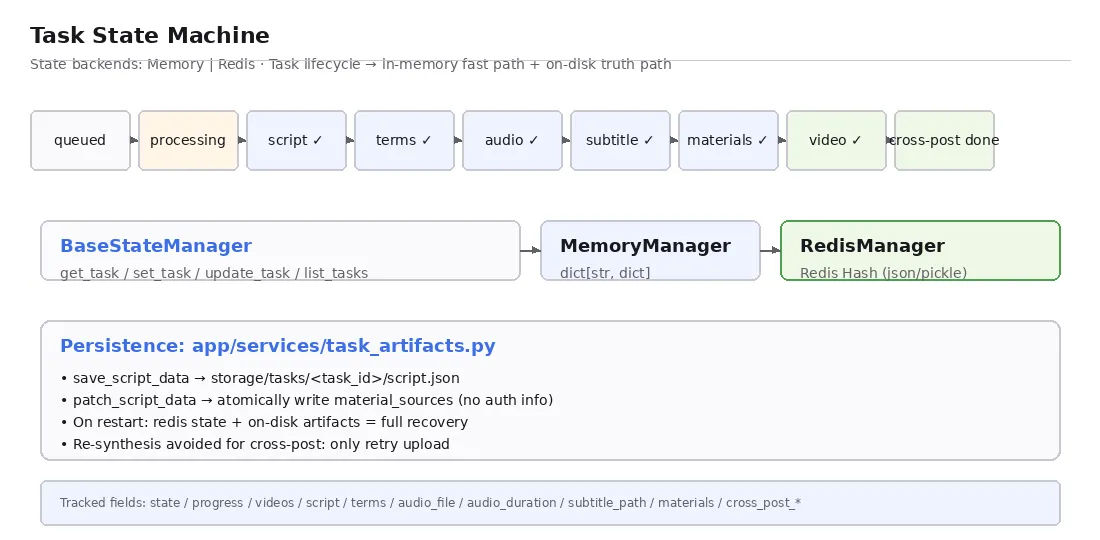The height and width of the screenshot is (540, 1100).
Task: Click the materials ✓ state box
Action: 729,140
